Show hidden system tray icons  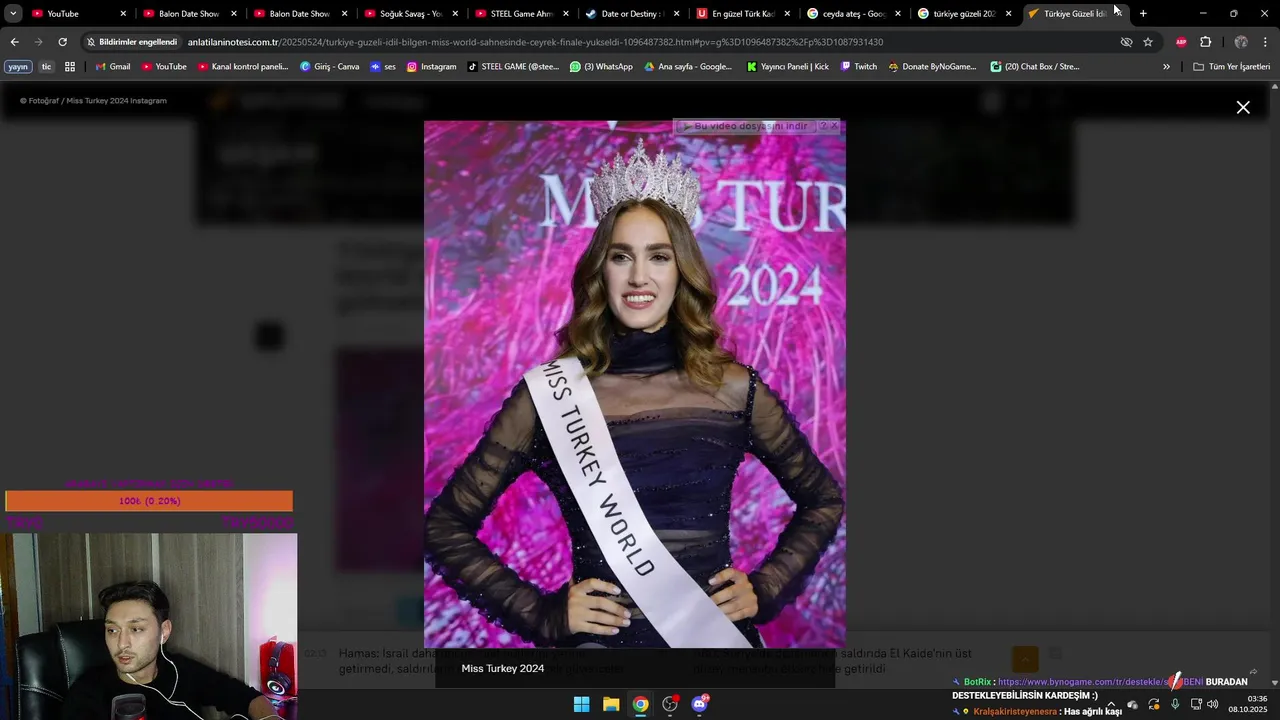click(x=1110, y=704)
